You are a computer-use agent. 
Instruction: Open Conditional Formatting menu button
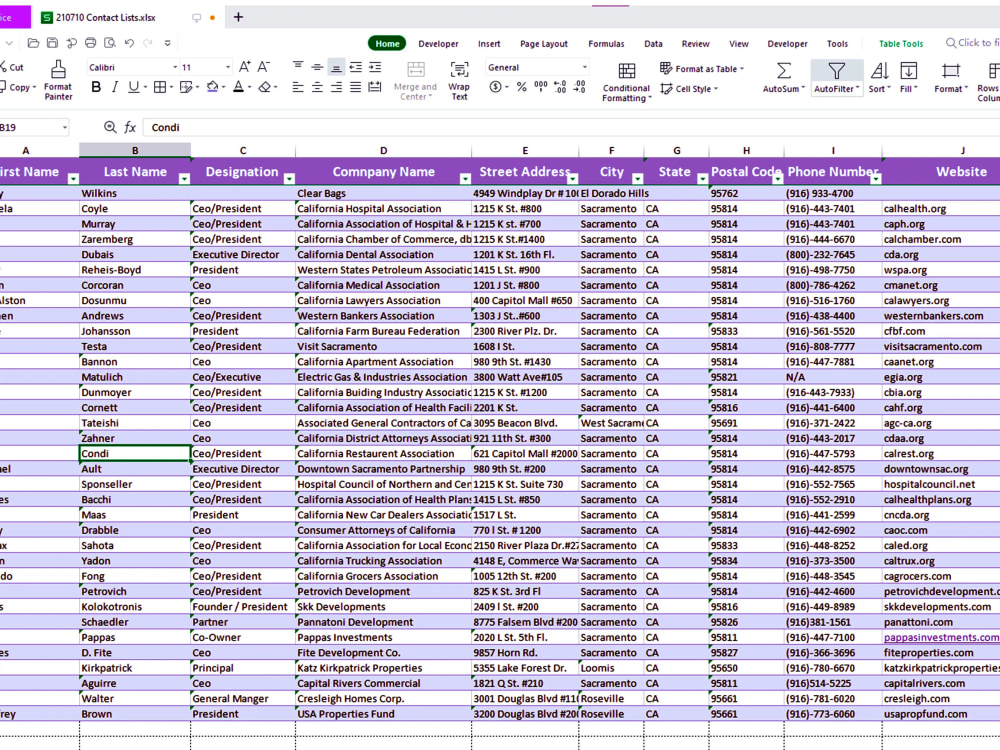pos(626,81)
